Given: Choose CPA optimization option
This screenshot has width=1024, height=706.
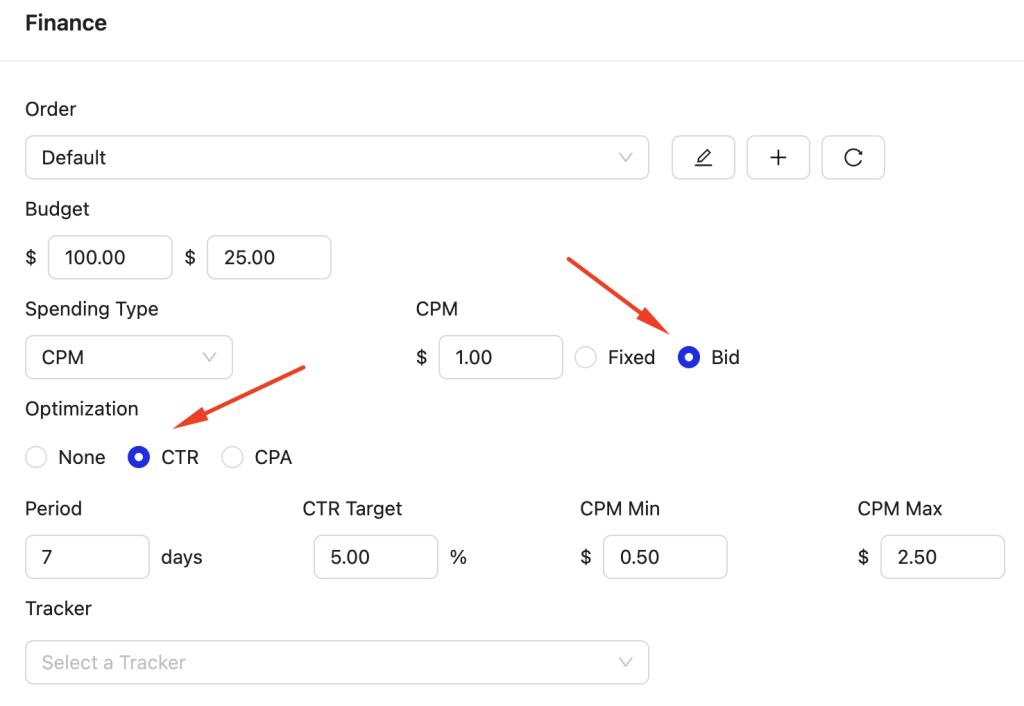Looking at the screenshot, I should coord(233,457).
